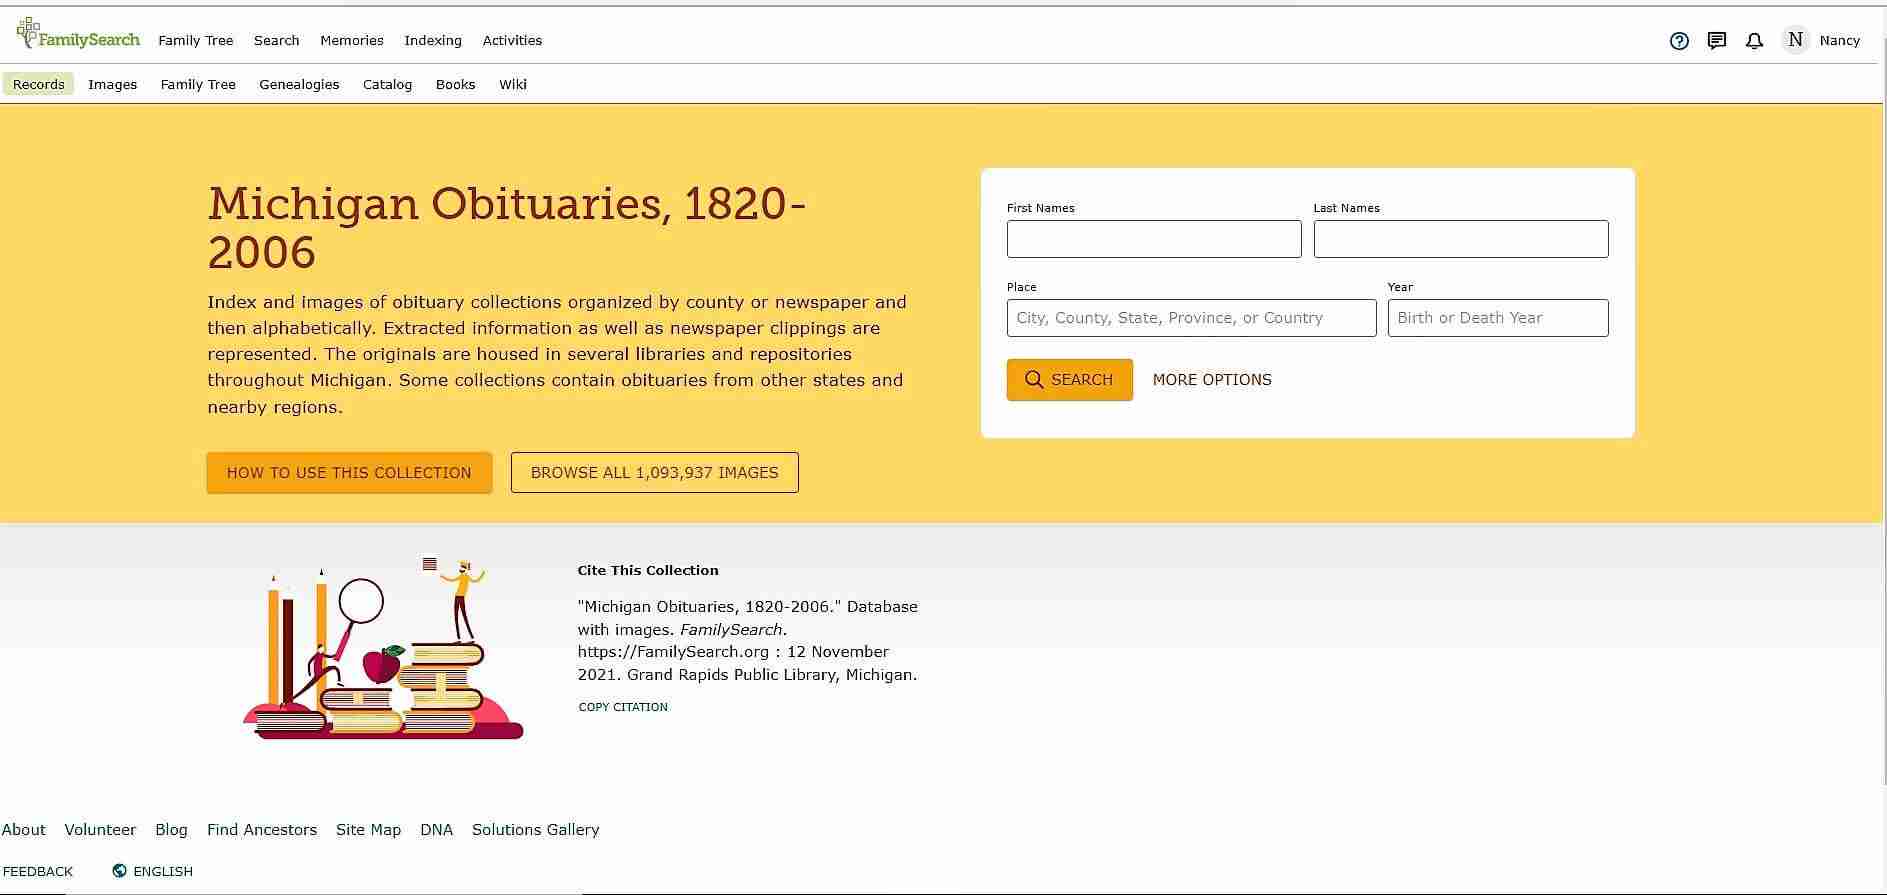Open the Search top menu

tap(276, 41)
